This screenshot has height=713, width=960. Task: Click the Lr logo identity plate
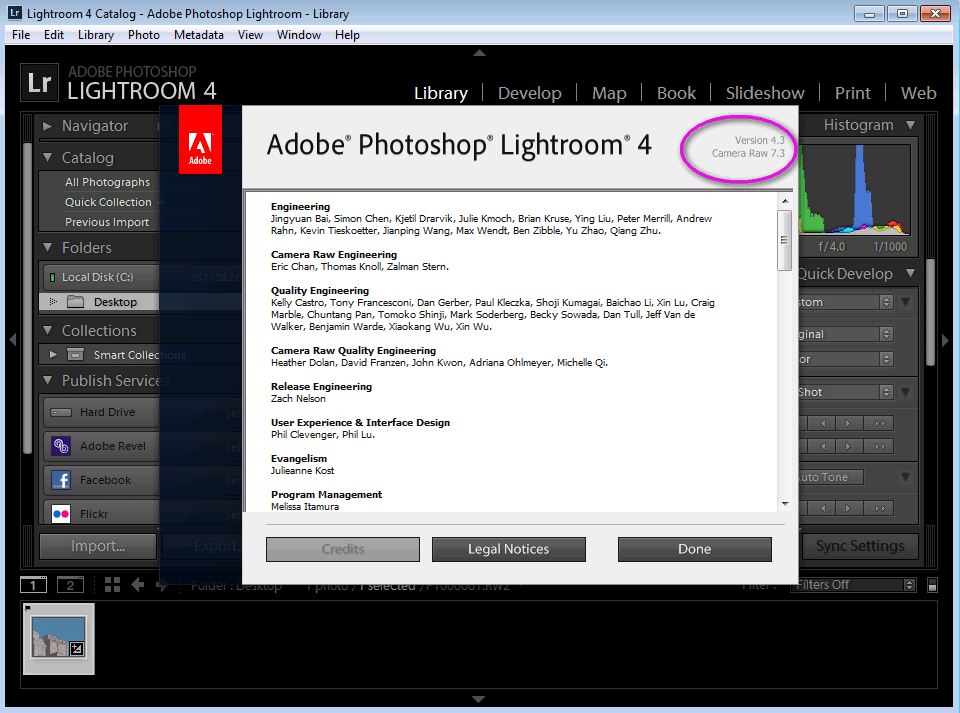[40, 82]
